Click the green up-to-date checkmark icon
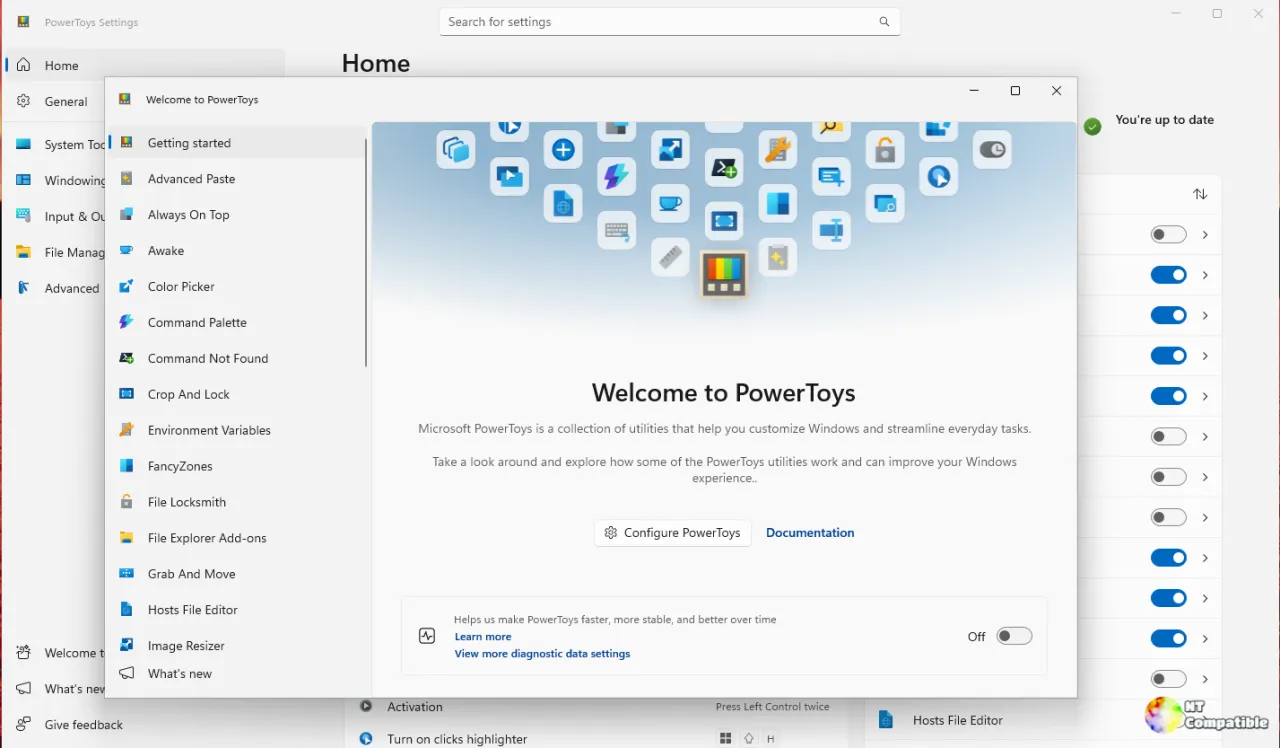The image size is (1280, 748). pos(1093,127)
